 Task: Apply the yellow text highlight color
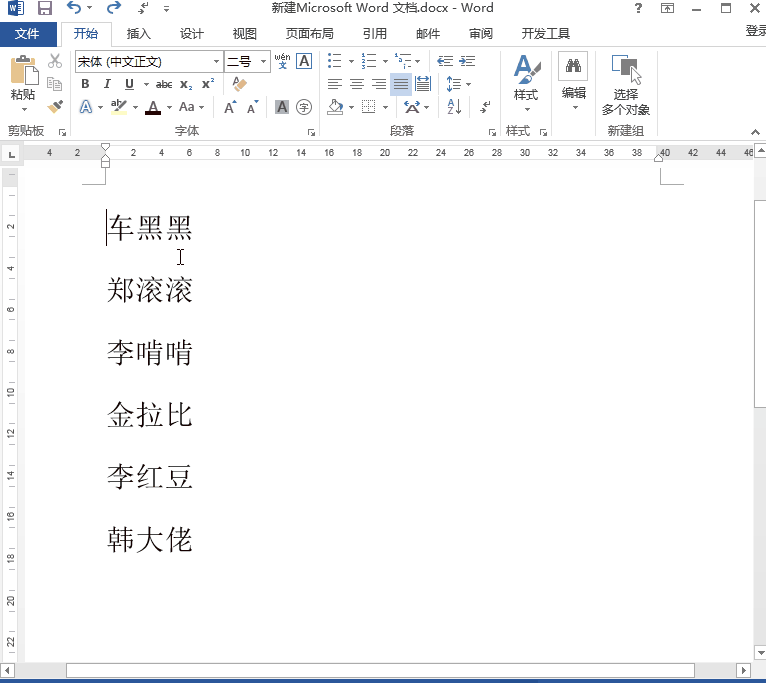(119, 107)
